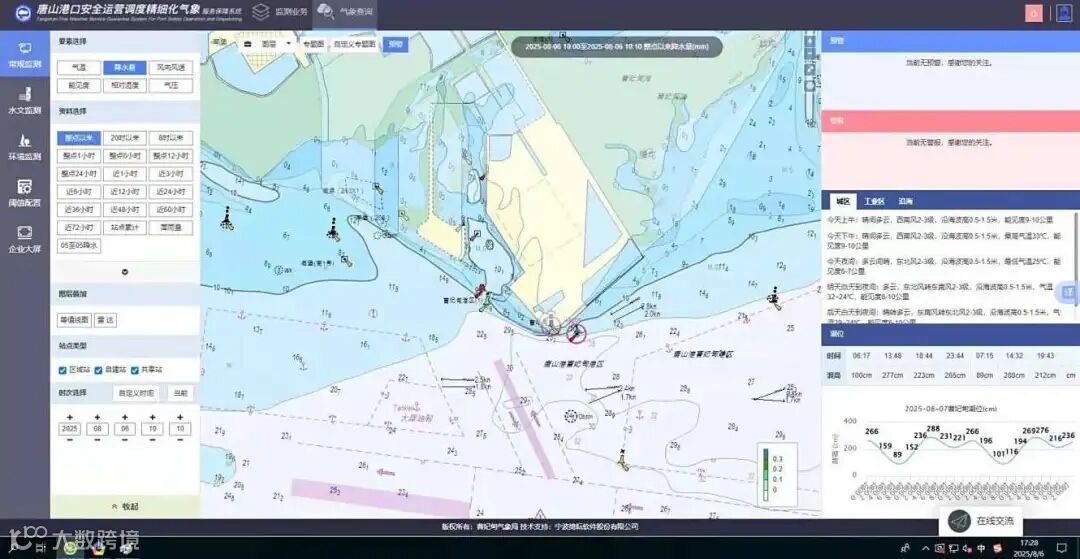Open 阈值配置 sidebar section

pyautogui.click(x=25, y=193)
